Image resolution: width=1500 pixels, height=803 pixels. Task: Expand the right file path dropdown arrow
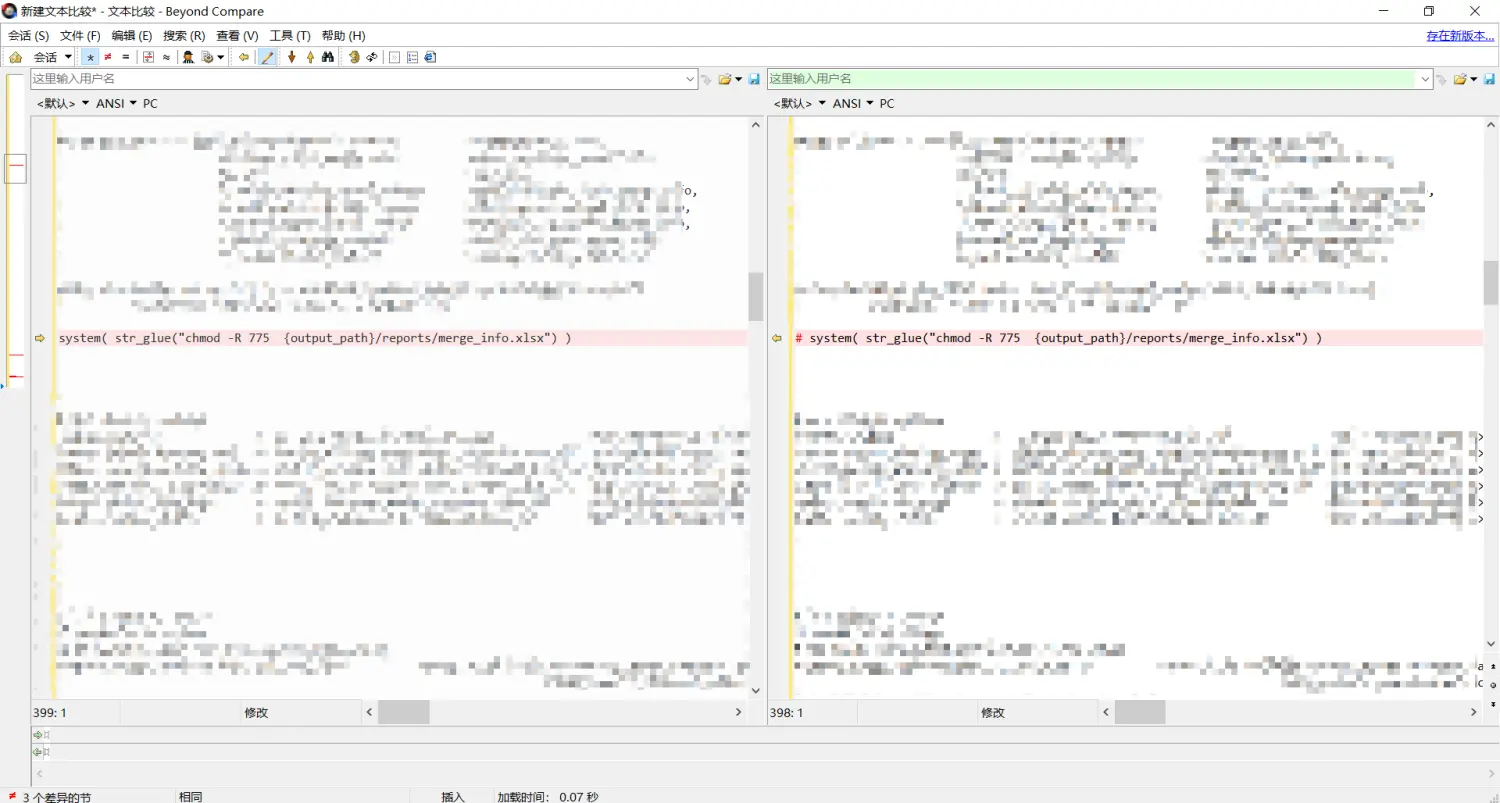coord(1425,79)
